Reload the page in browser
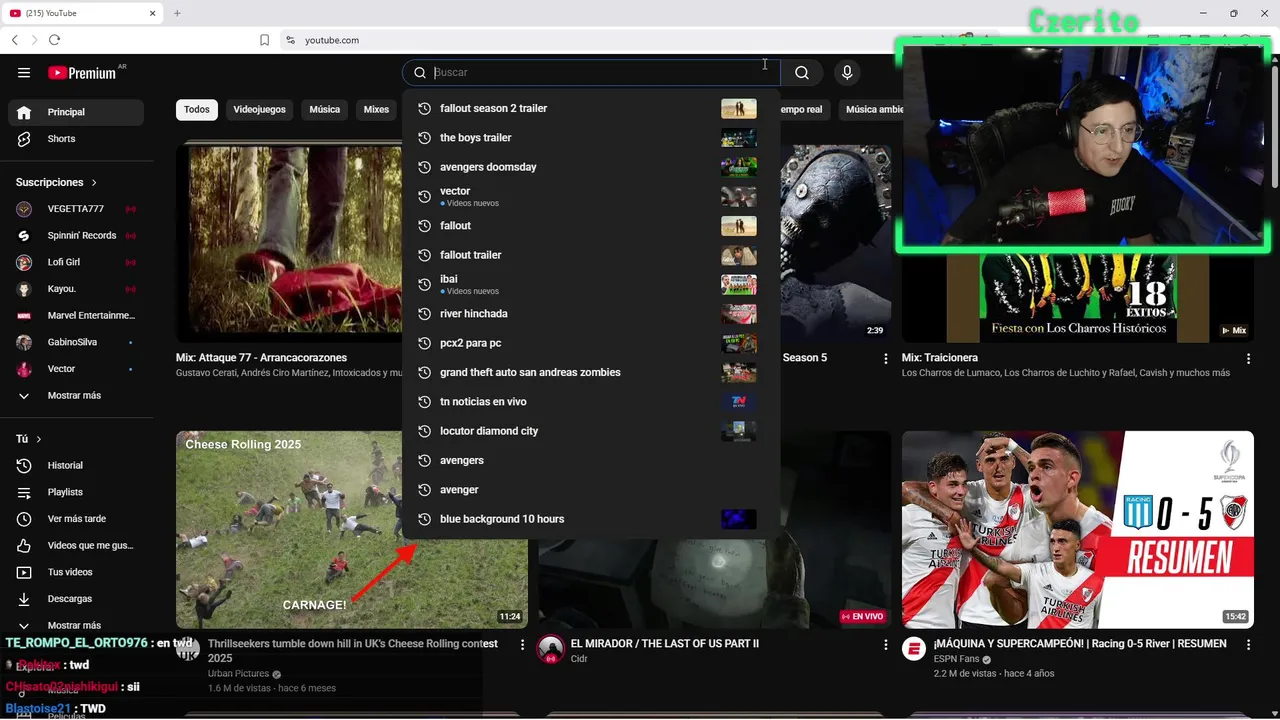This screenshot has width=1280, height=720. [x=54, y=40]
